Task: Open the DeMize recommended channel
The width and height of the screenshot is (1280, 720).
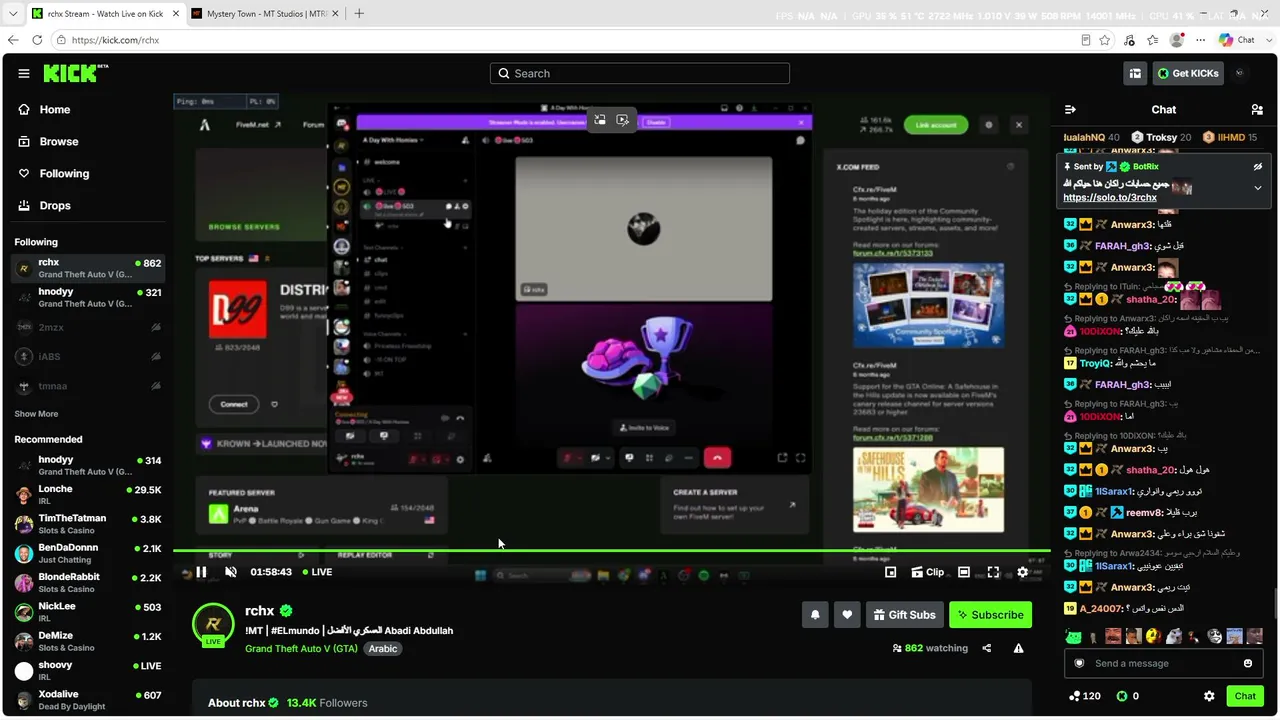Action: pos(88,641)
